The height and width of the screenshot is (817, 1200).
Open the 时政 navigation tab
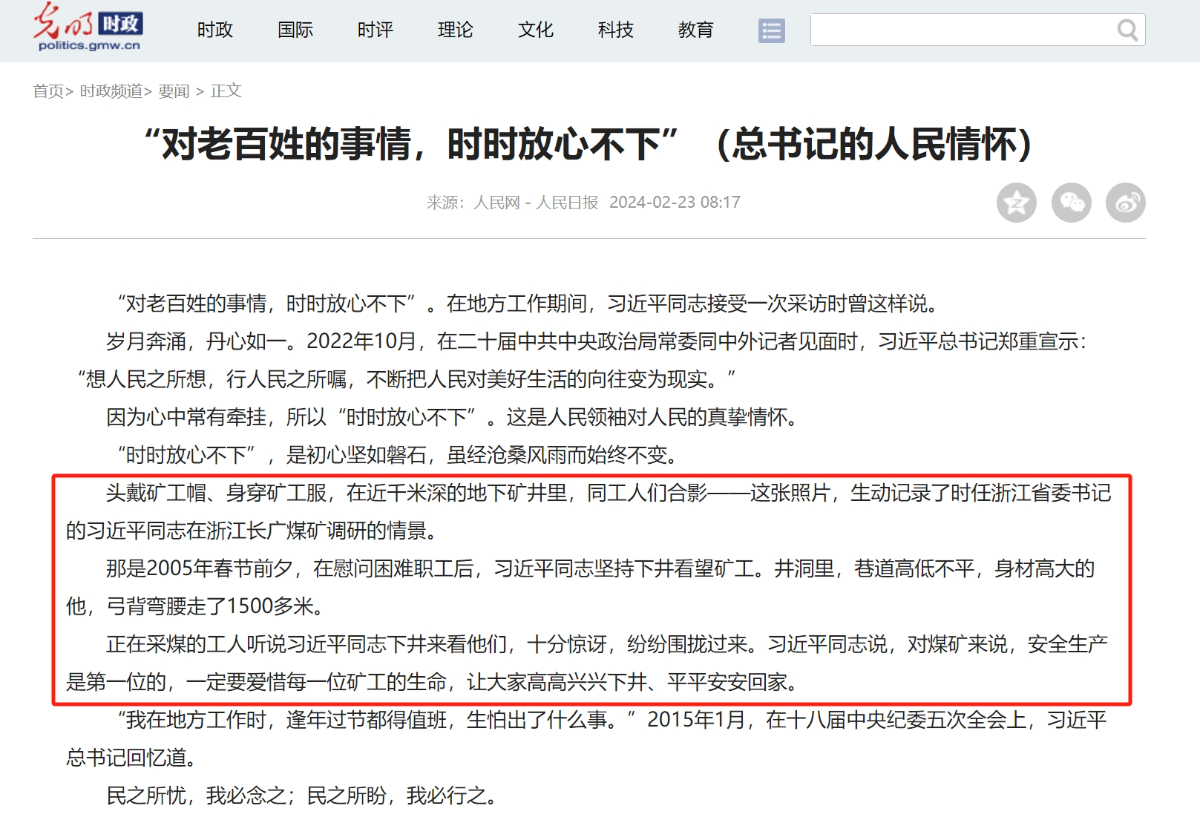coord(215,30)
